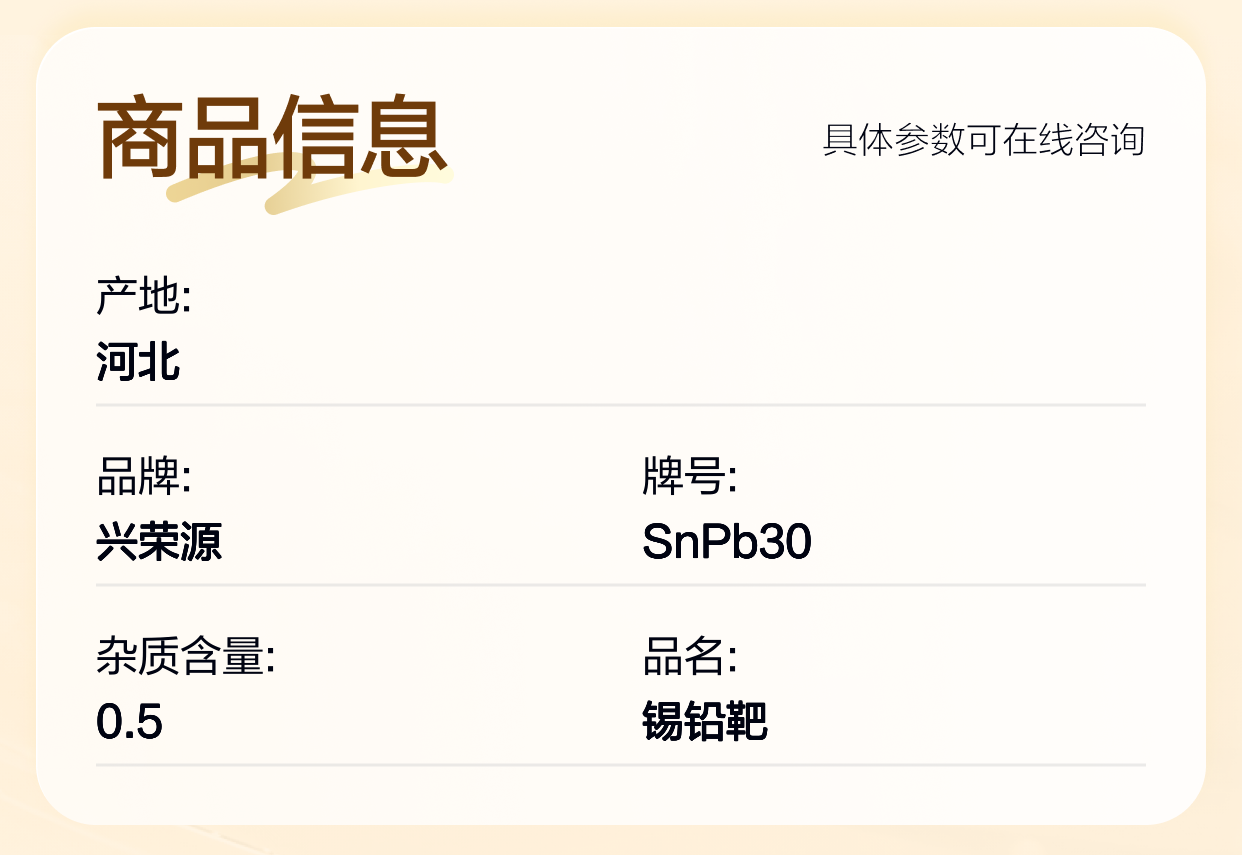Click the 商品信息 heading
1242x855 pixels.
click(x=272, y=138)
